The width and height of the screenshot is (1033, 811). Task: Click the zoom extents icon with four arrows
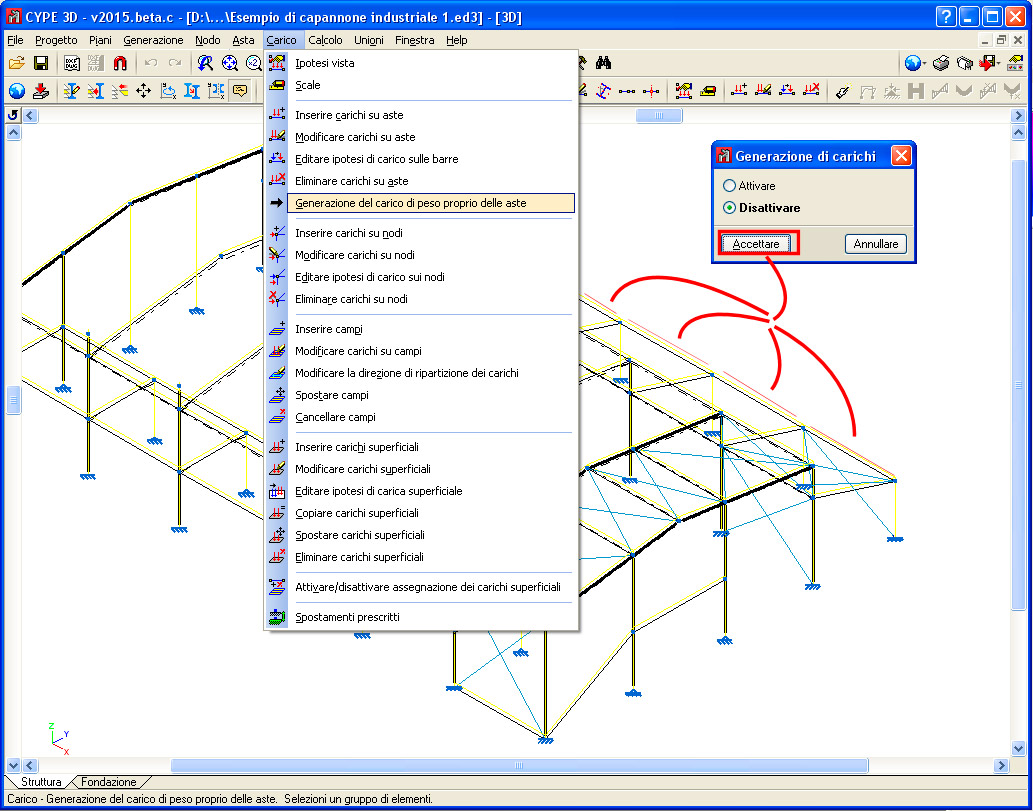coord(229,63)
